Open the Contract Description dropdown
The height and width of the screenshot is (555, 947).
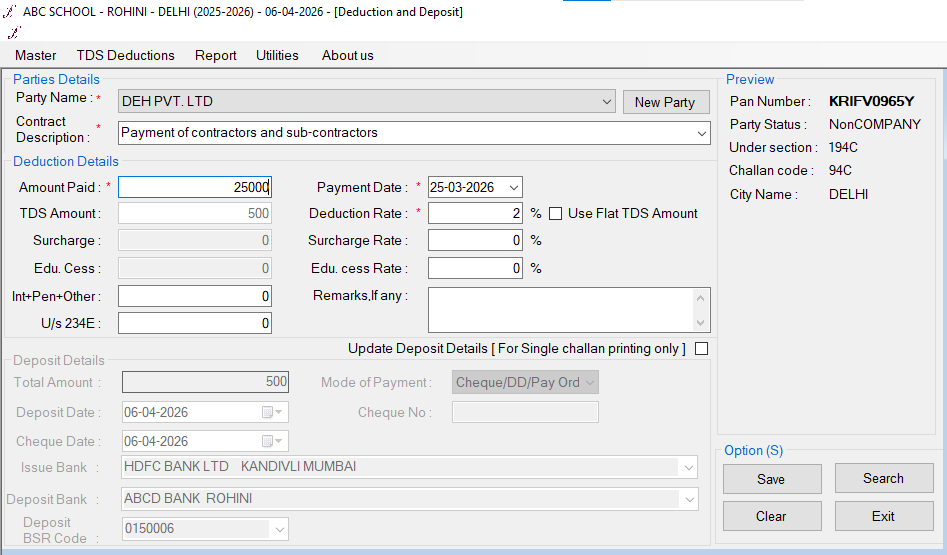(x=701, y=132)
